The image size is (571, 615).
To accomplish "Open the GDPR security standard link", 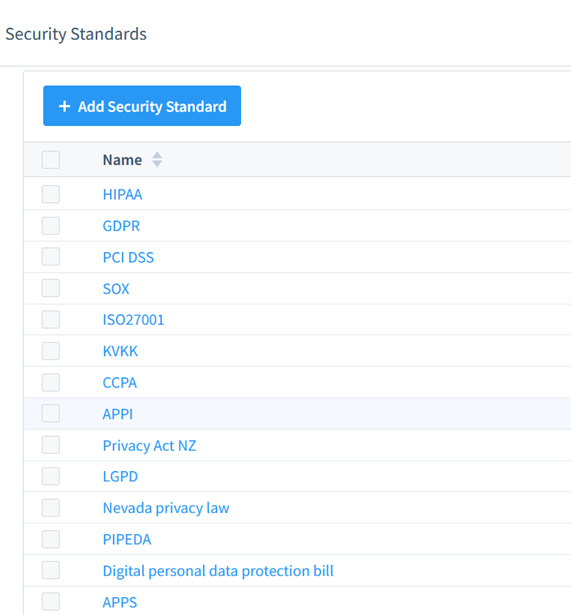I will coord(121,226).
